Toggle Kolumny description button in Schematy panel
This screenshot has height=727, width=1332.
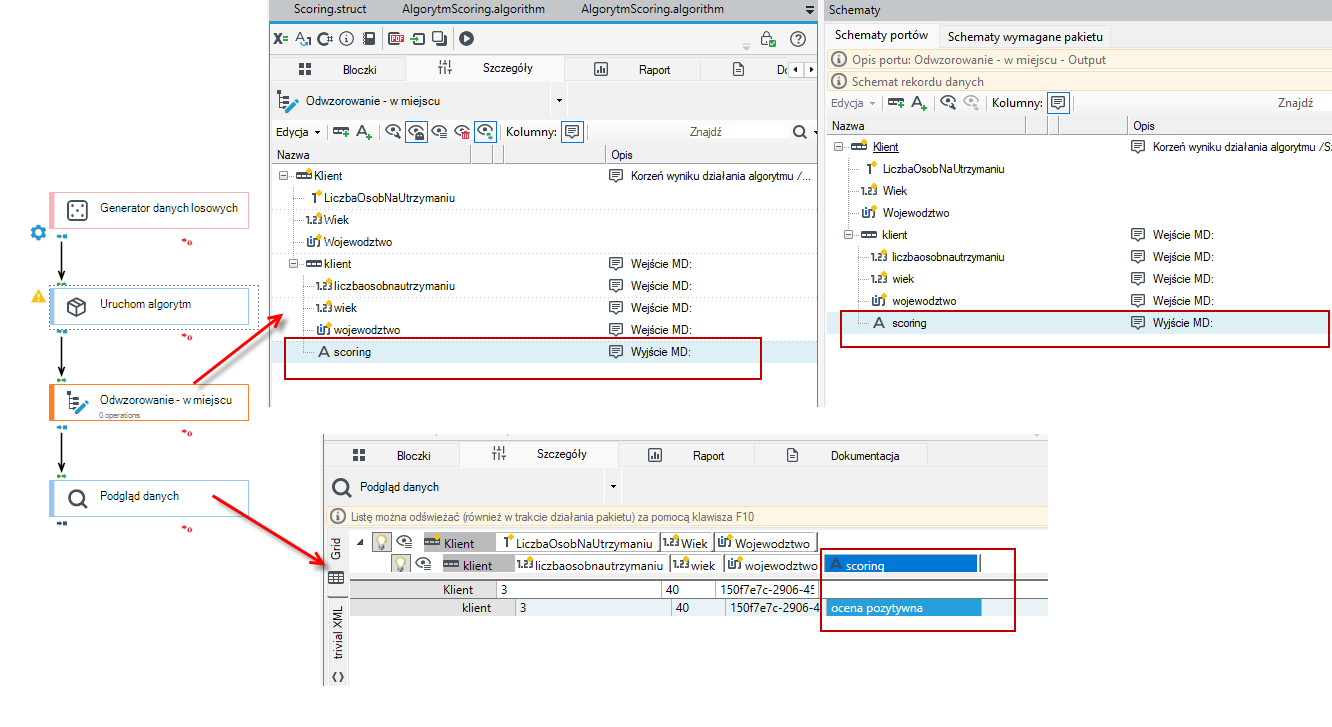pos(1059,102)
